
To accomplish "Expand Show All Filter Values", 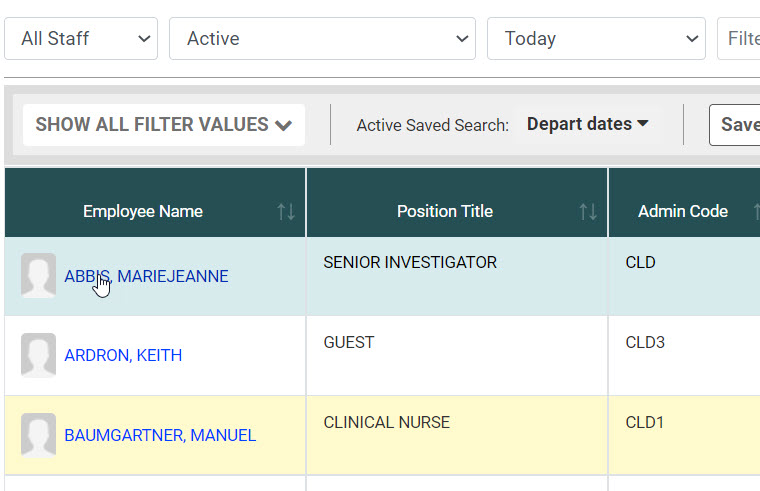I will [x=164, y=125].
